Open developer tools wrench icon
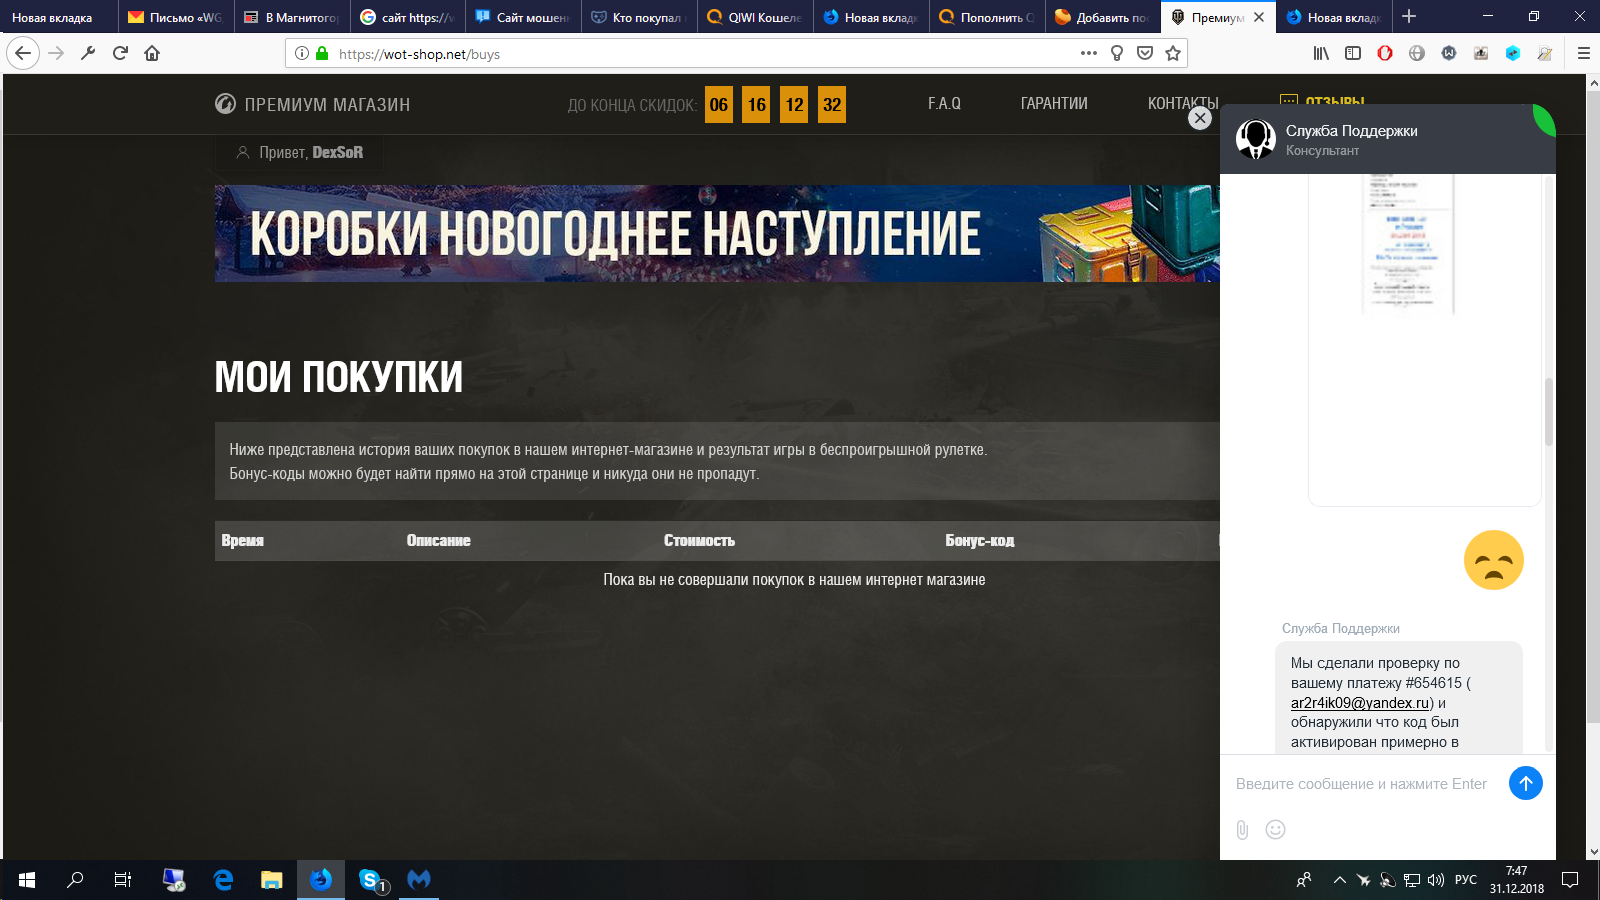The height and width of the screenshot is (900, 1600). 88,53
